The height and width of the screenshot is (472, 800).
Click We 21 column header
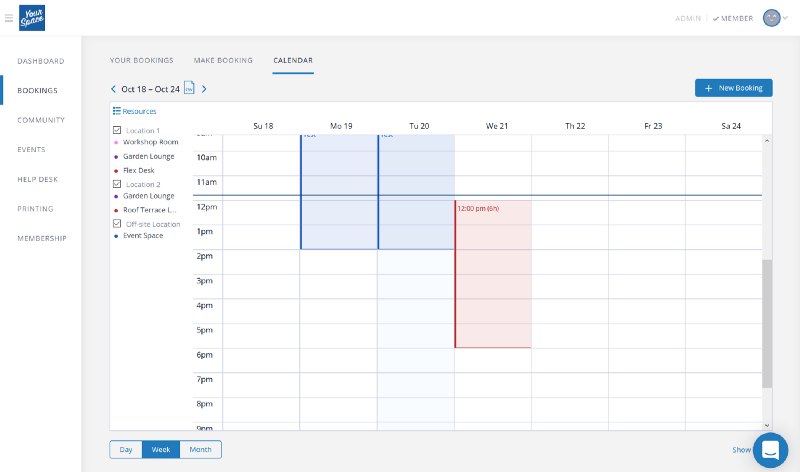(x=496, y=126)
